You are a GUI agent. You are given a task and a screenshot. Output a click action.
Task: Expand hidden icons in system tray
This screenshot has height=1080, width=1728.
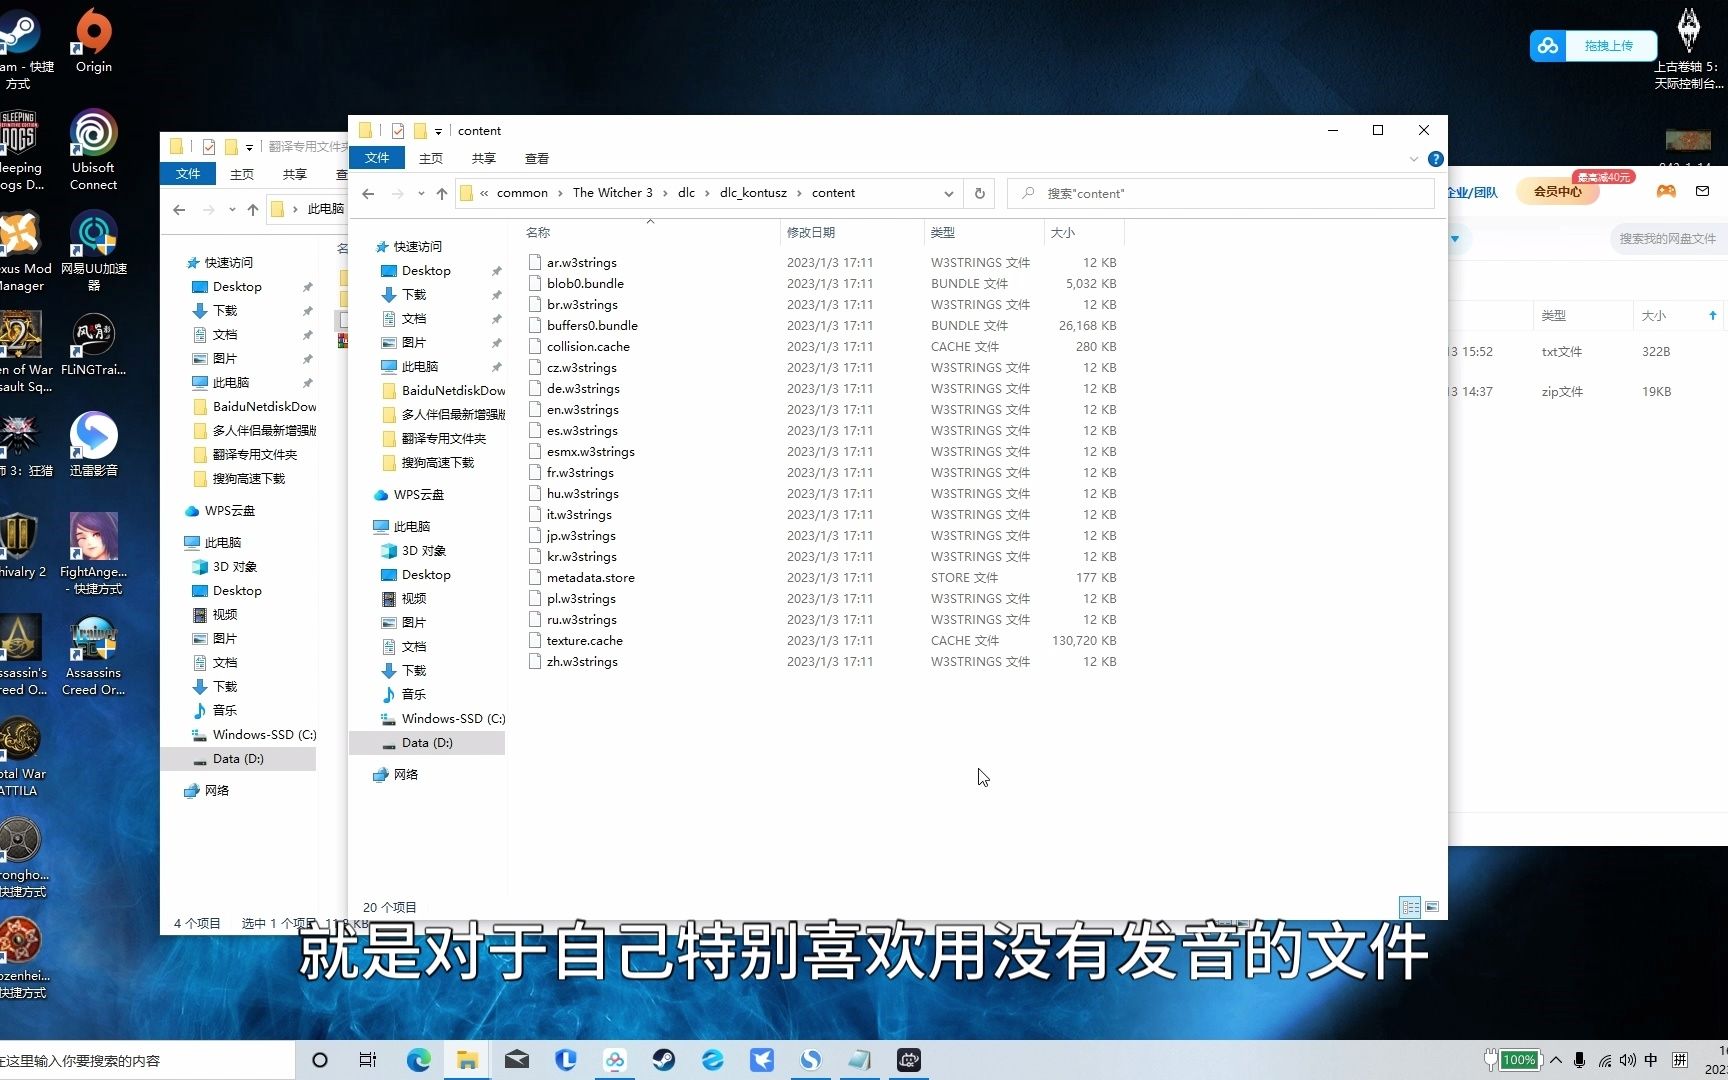point(1556,1060)
